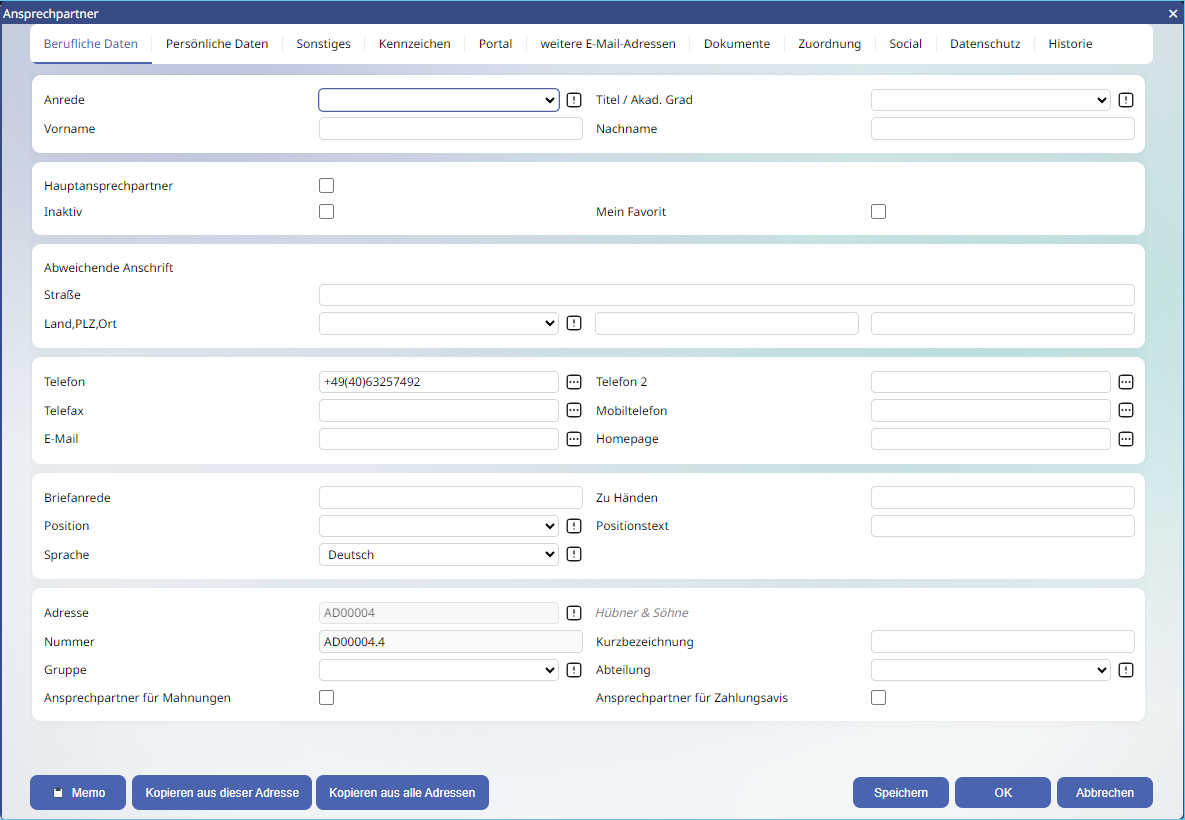The height and width of the screenshot is (820, 1185).
Task: Switch to the Datenschutz tab
Action: [x=985, y=44]
